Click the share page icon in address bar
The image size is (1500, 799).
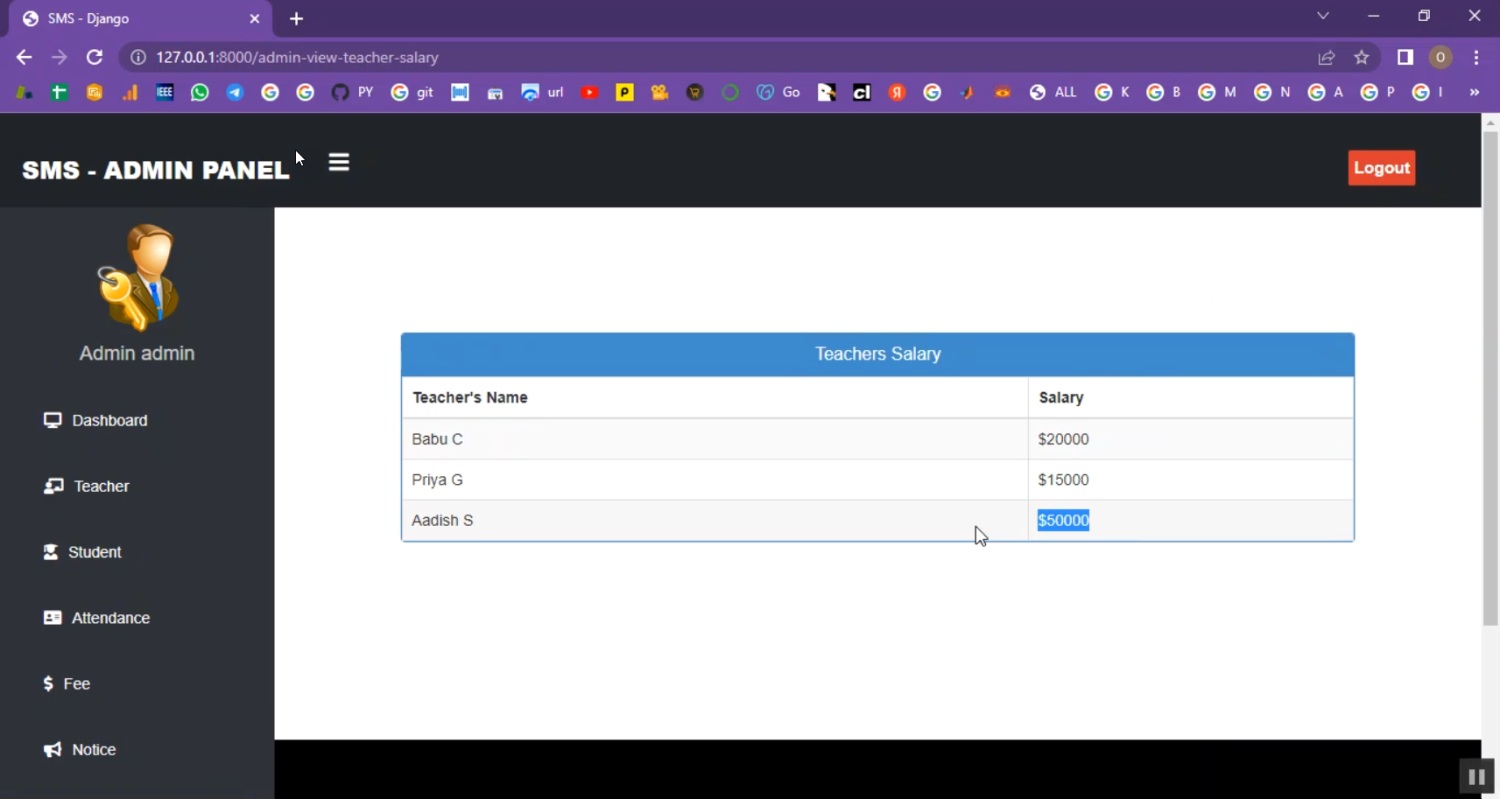click(1326, 58)
